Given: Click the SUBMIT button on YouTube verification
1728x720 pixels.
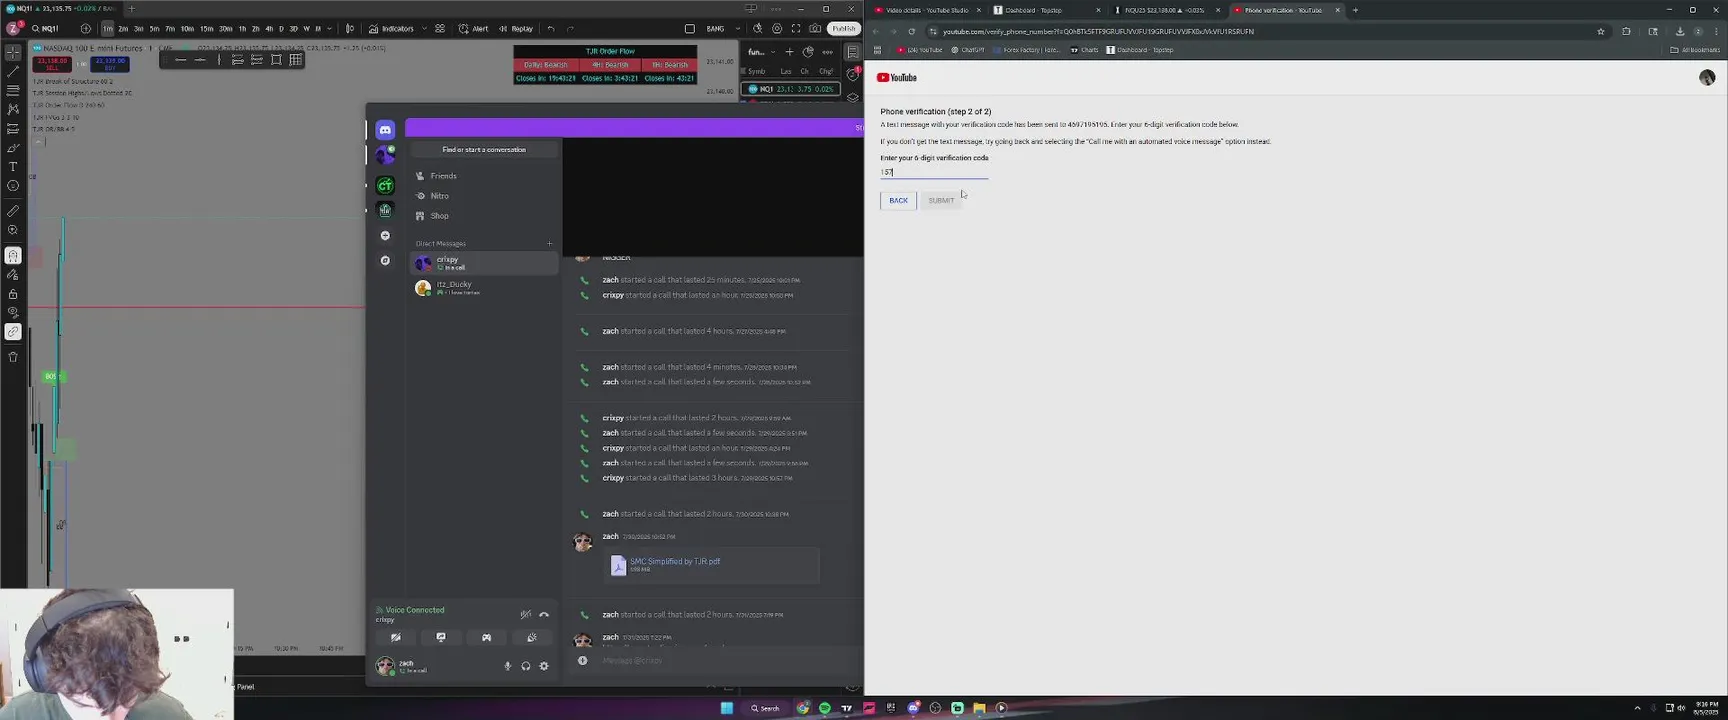Looking at the screenshot, I should (941, 201).
